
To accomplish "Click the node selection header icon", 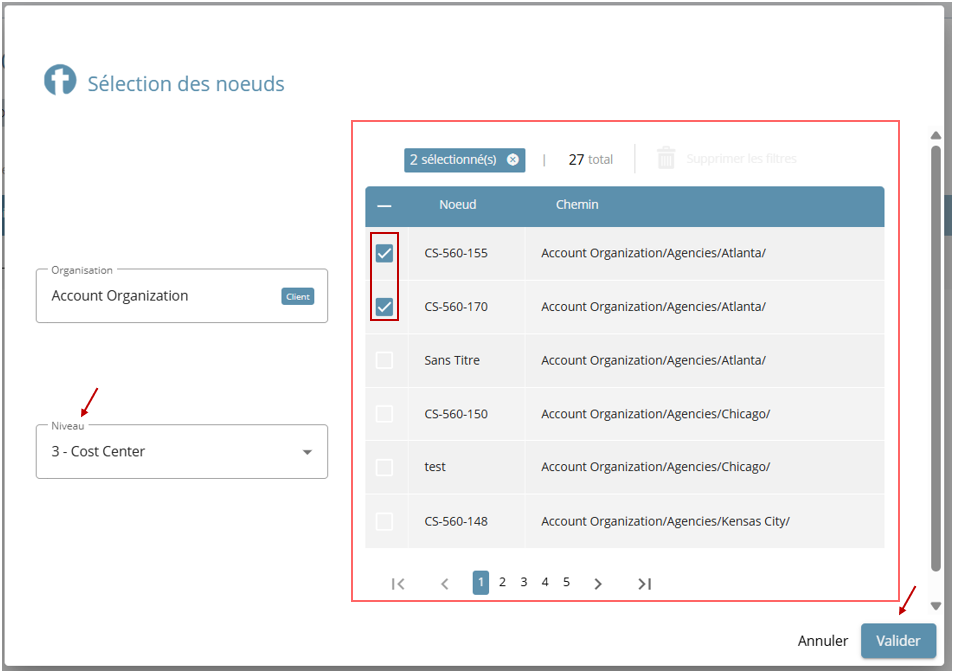I will (60, 81).
